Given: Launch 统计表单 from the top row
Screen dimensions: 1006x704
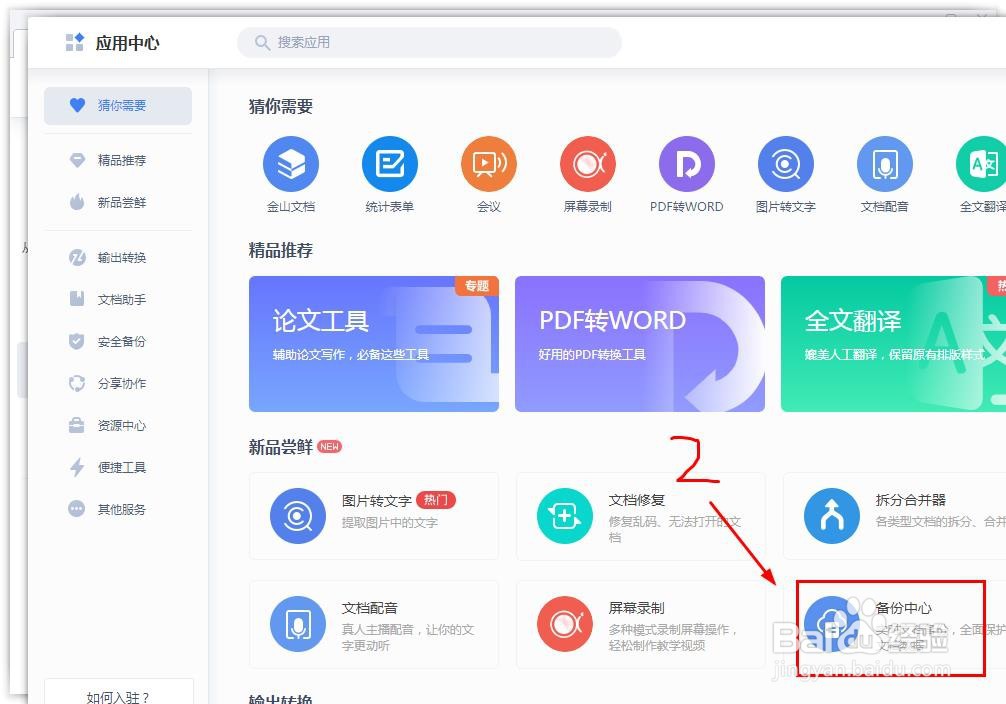Looking at the screenshot, I should pyautogui.click(x=390, y=165).
